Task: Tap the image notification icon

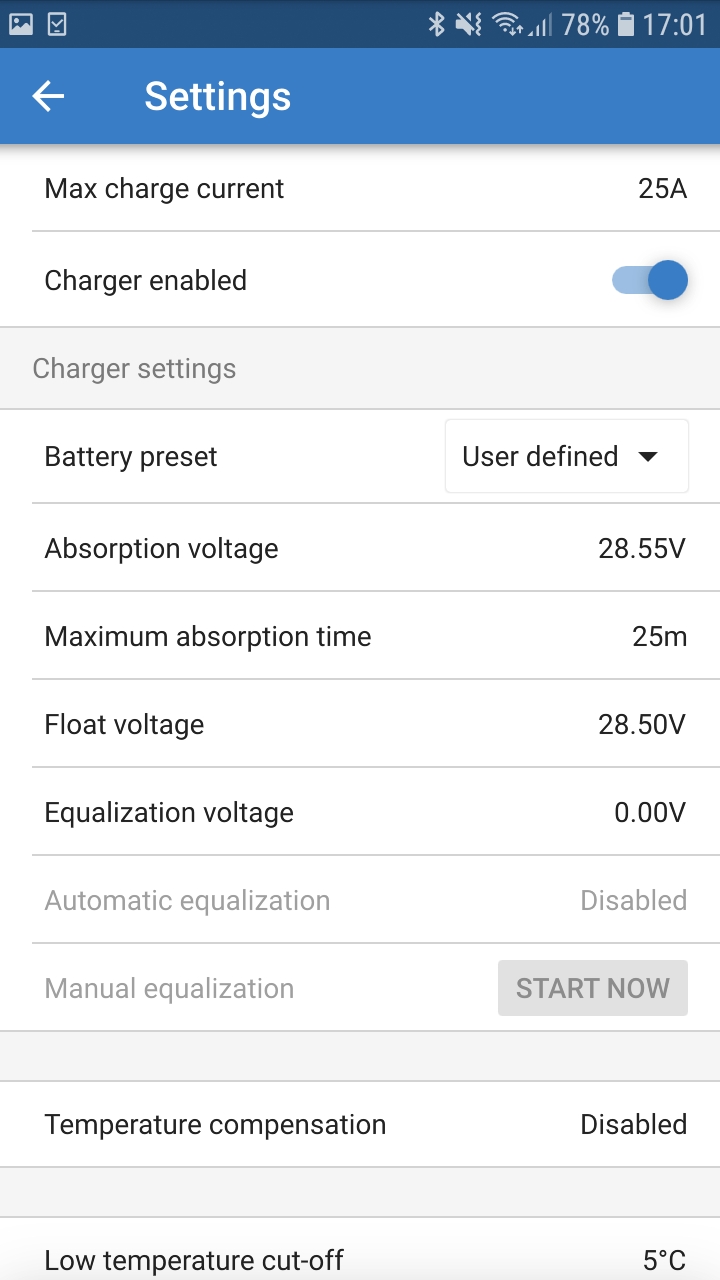Action: click(x=21, y=24)
